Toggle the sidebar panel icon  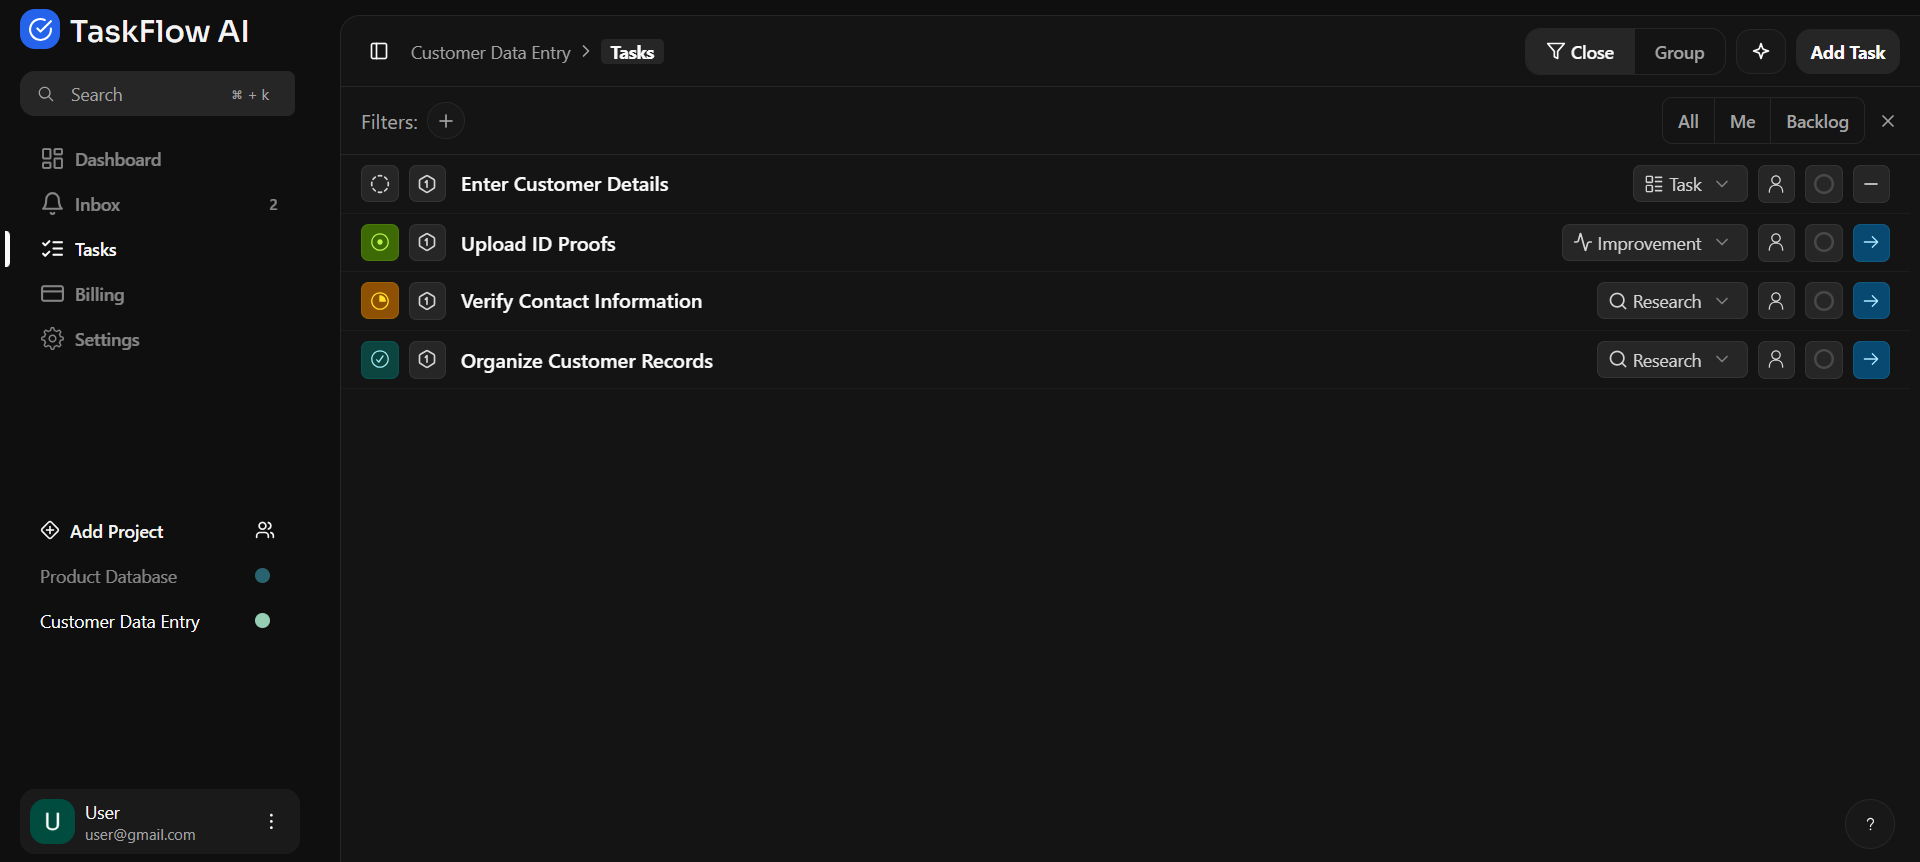coord(379,52)
